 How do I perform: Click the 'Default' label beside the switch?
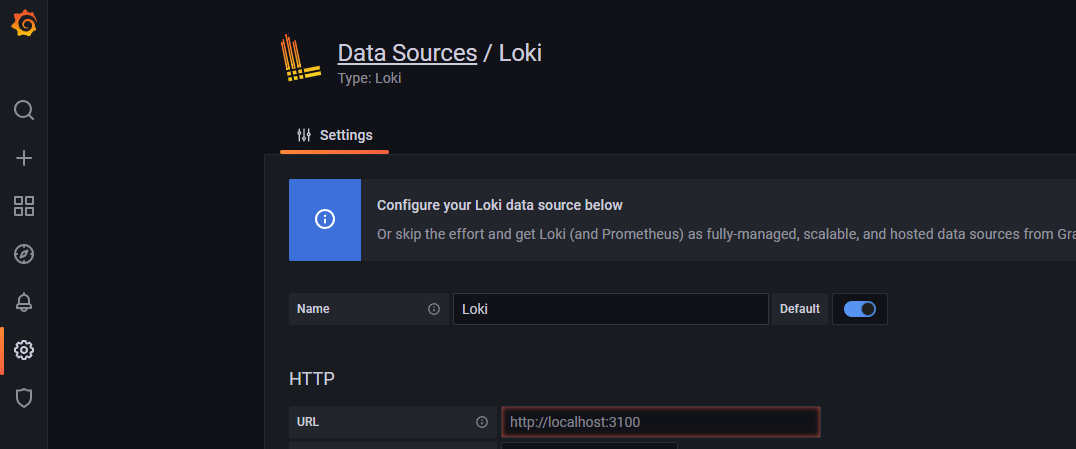click(800, 309)
